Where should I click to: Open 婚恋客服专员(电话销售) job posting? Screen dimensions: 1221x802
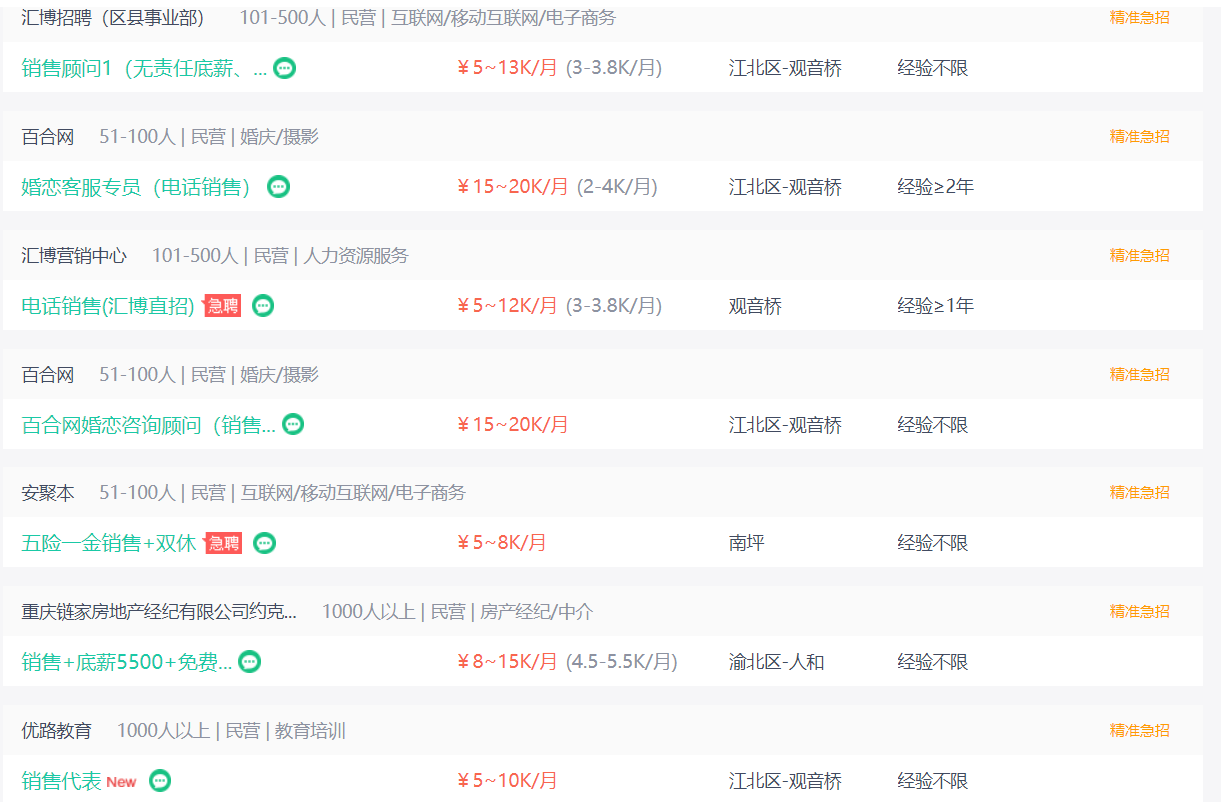(x=137, y=187)
